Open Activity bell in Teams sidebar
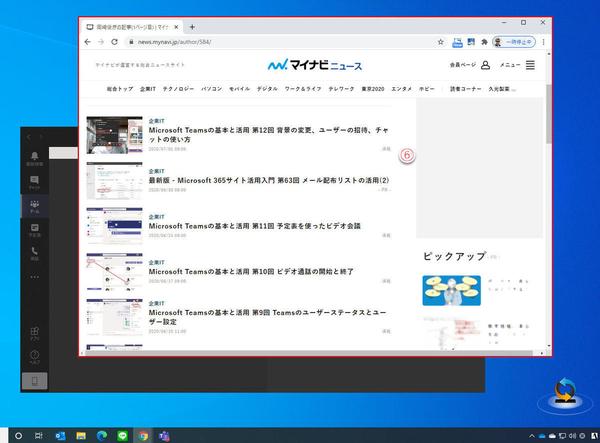This screenshot has height=443, width=600. (34, 158)
